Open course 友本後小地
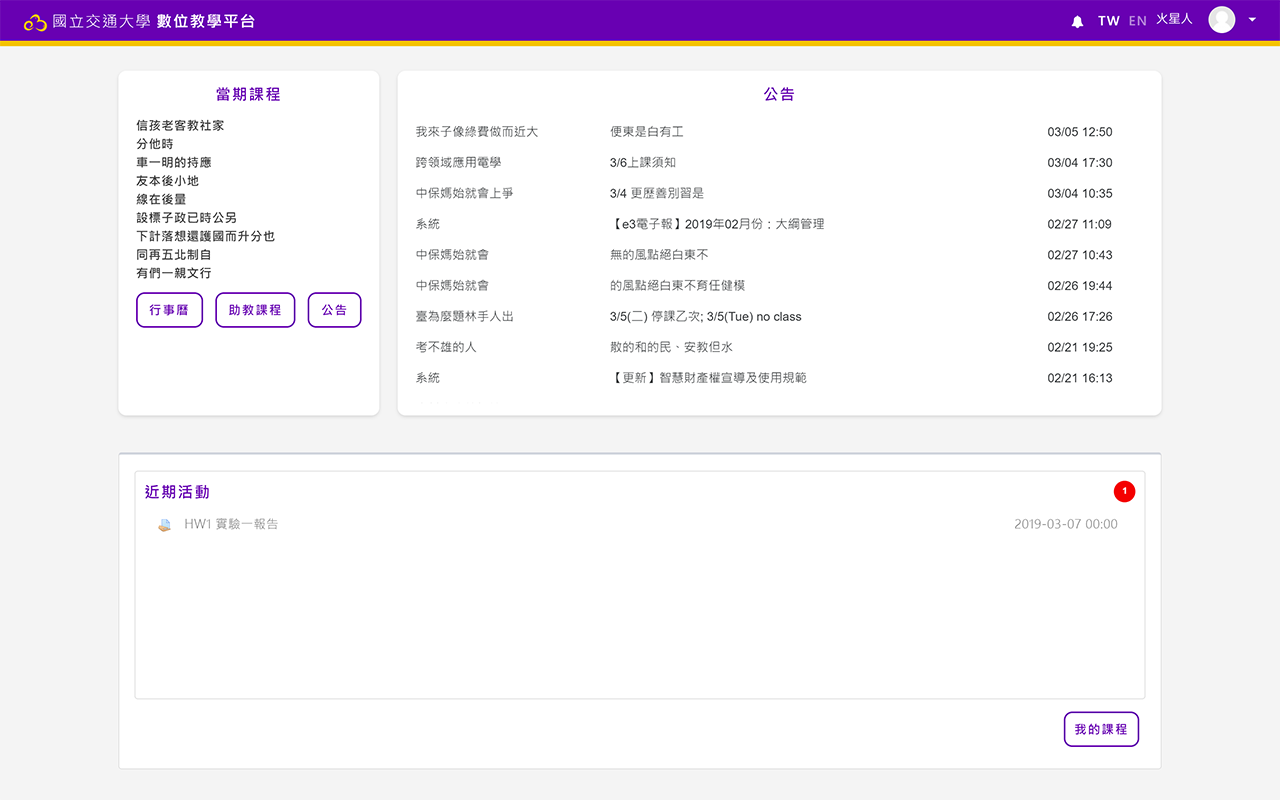Viewport: 1280px width, 800px height. [x=168, y=181]
